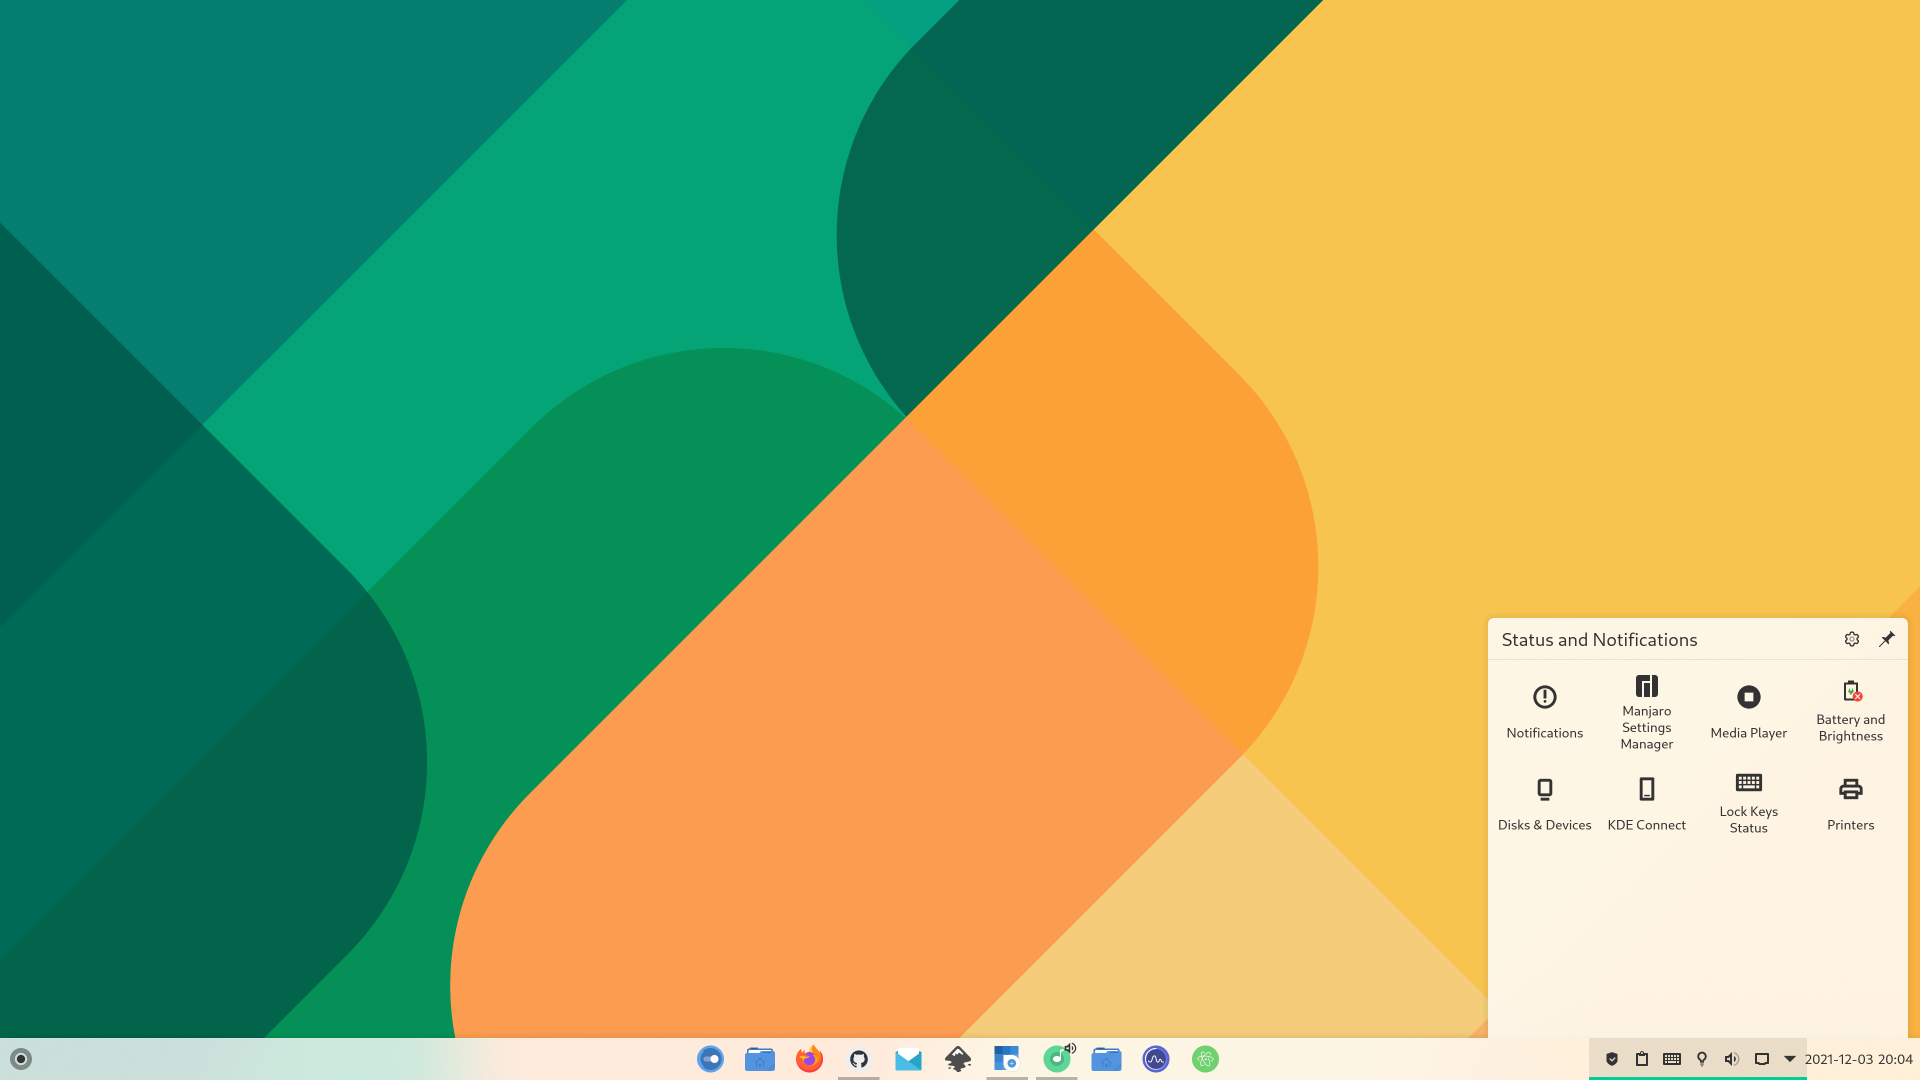Open Disks & Devices applet
This screenshot has height=1080, width=1920.
click(1544, 804)
